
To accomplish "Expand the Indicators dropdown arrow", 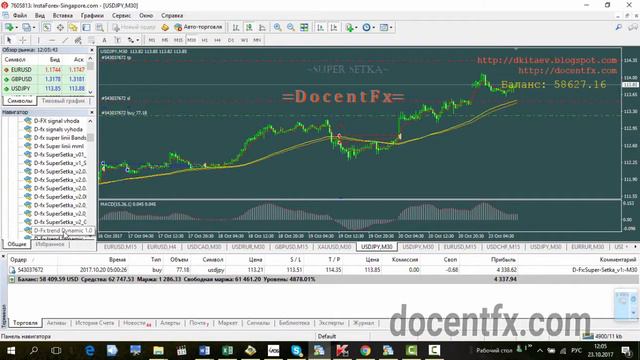I will tap(356, 27).
